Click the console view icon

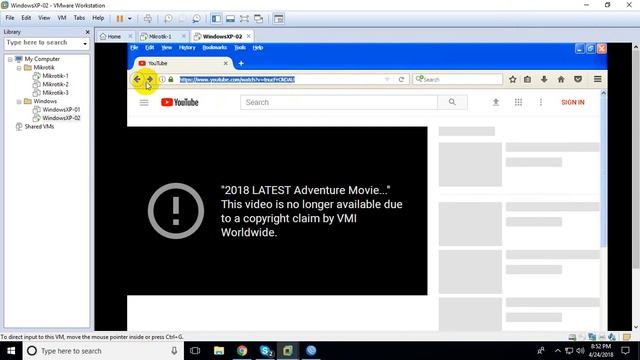pos(278,18)
